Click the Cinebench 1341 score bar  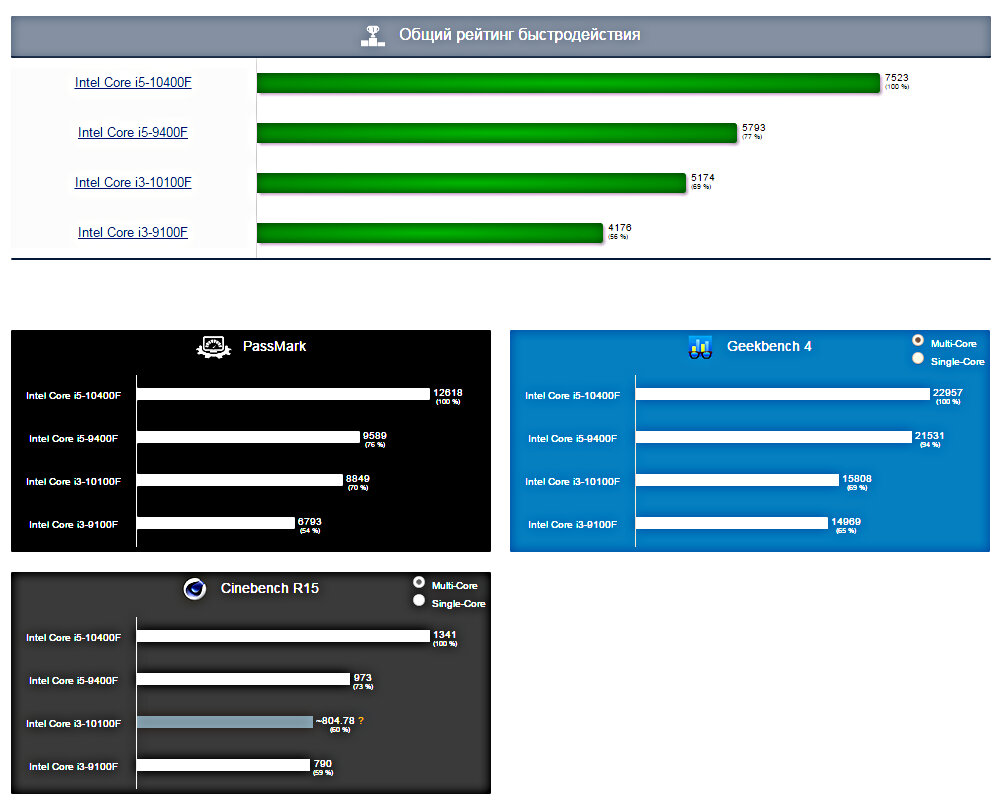coord(284,636)
